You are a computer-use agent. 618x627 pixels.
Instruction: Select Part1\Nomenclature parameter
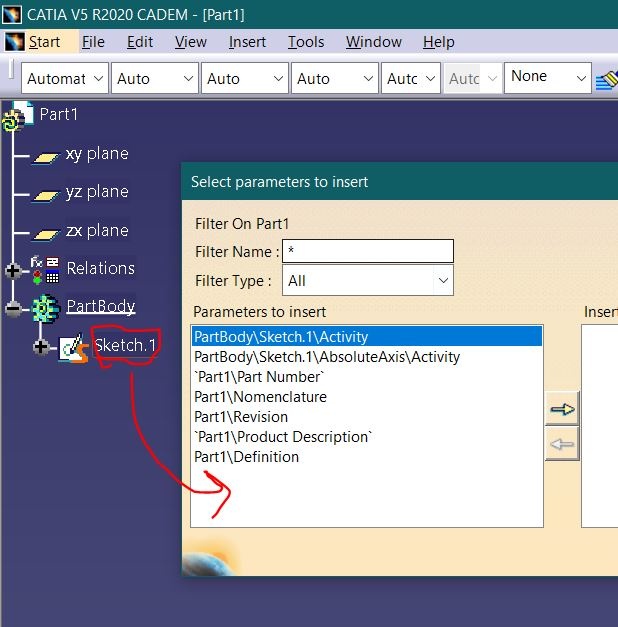pos(367,396)
